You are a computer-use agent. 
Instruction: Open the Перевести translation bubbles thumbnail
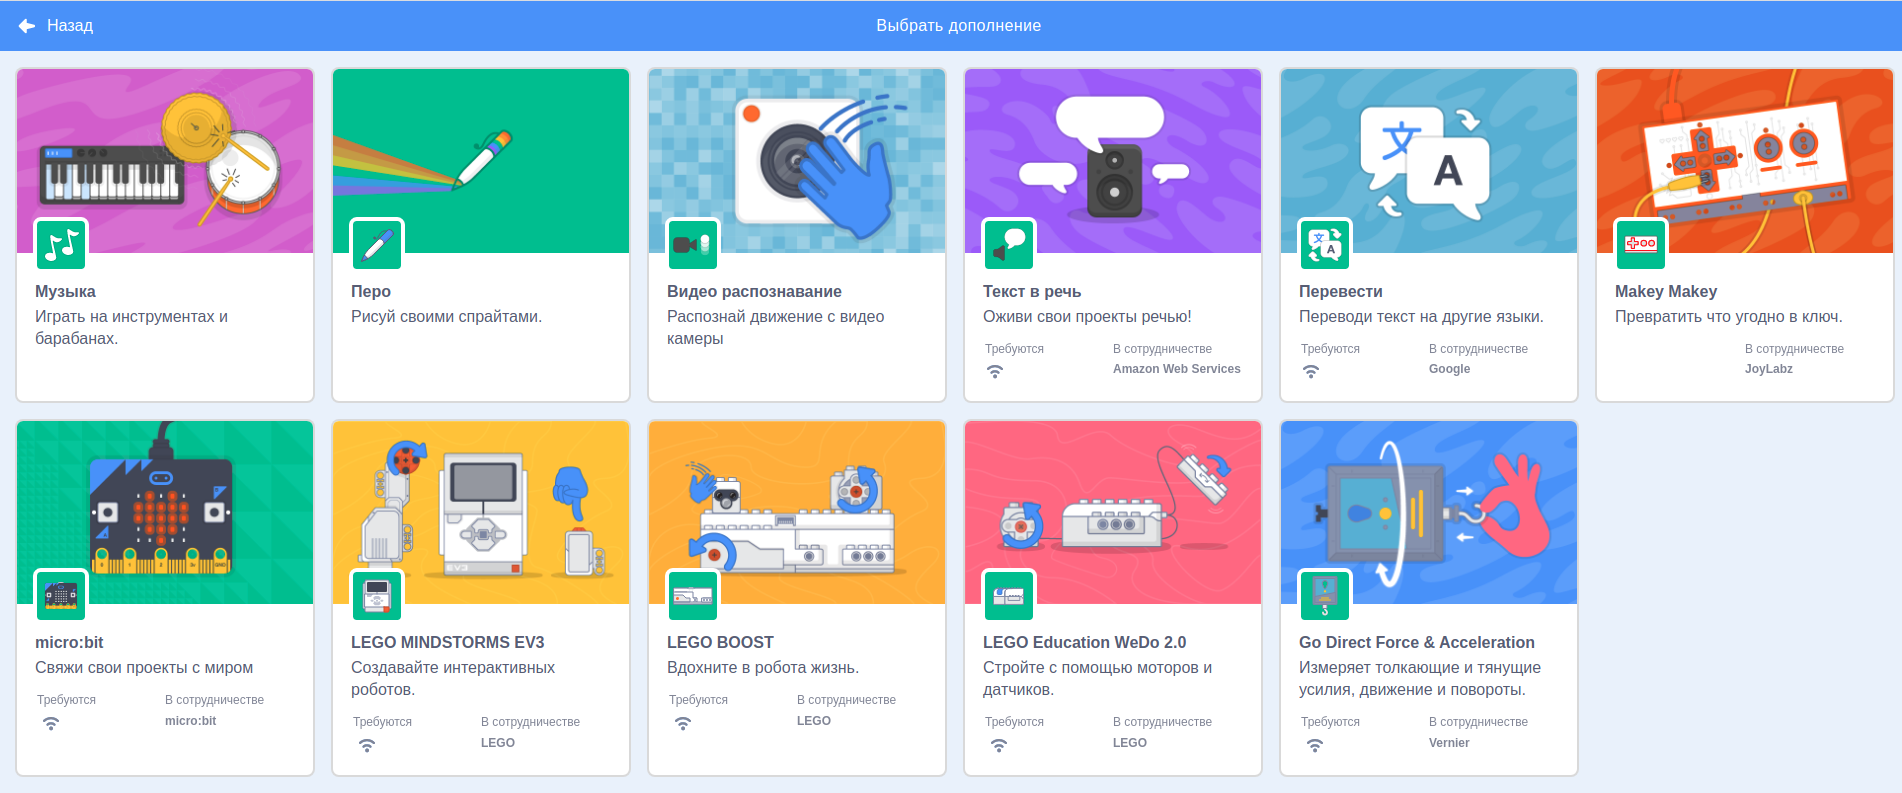(x=1429, y=160)
